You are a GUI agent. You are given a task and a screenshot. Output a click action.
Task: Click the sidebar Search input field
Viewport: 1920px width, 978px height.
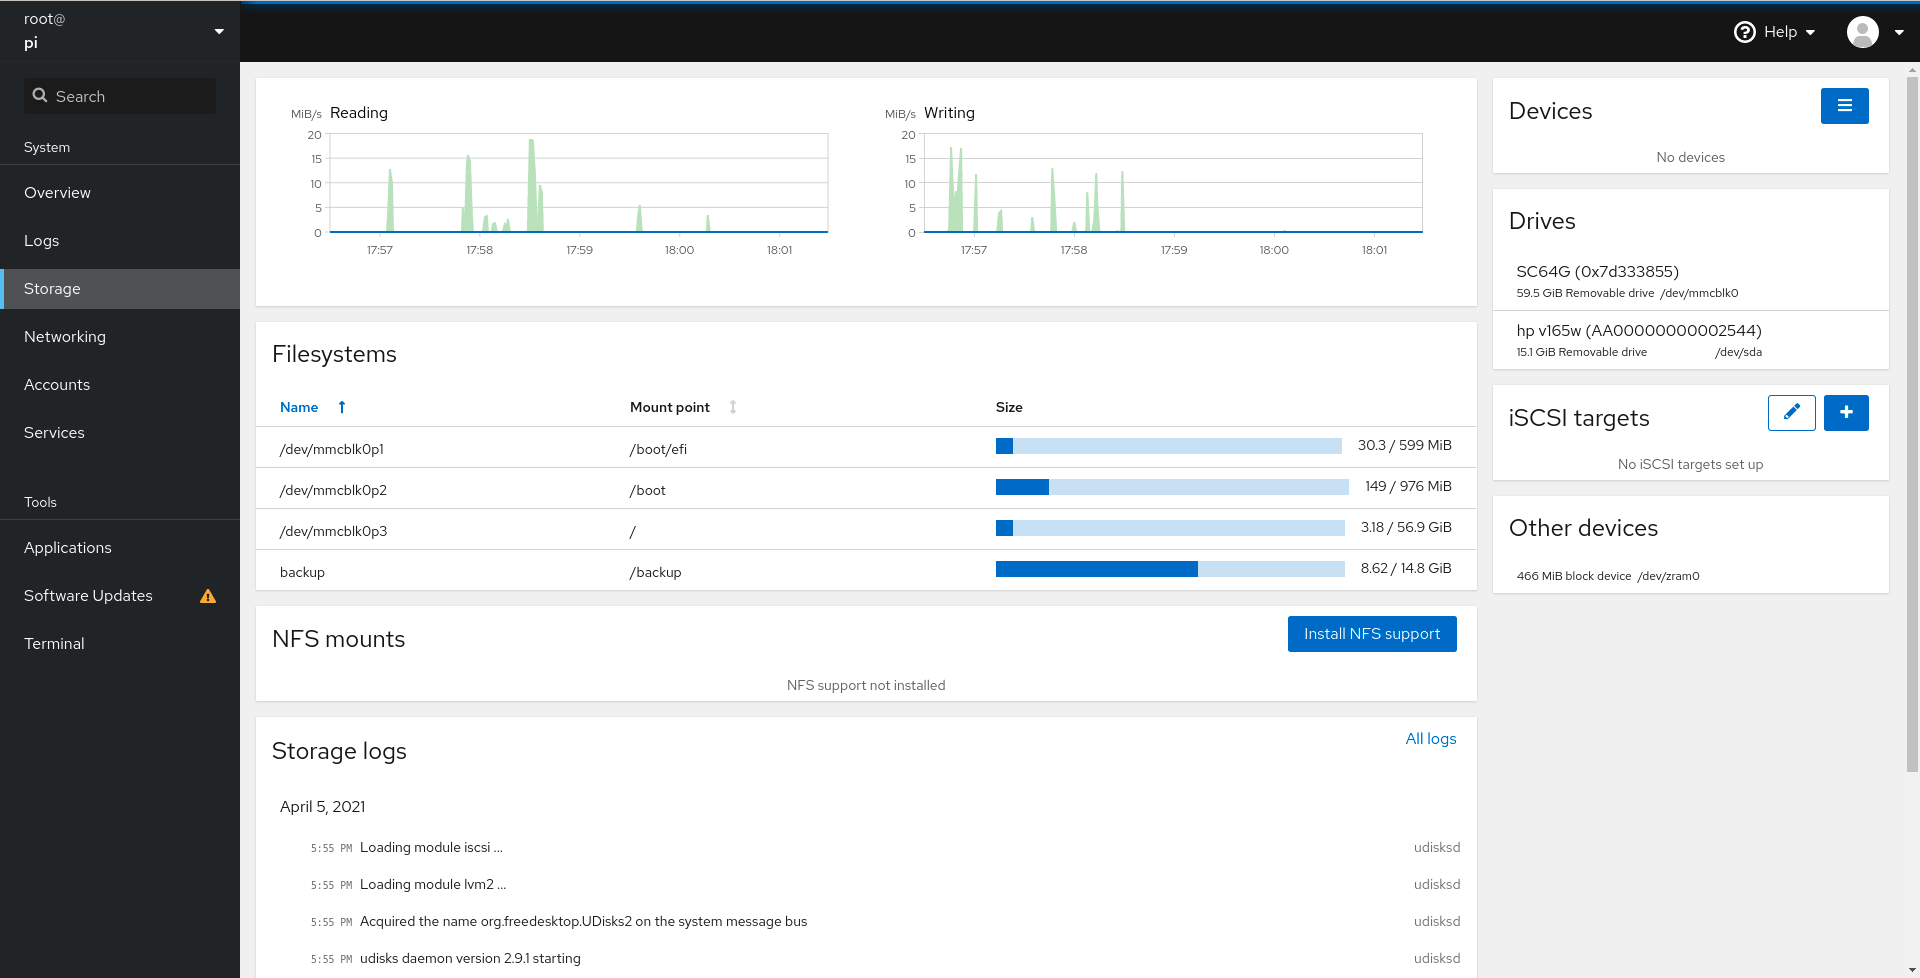point(130,96)
